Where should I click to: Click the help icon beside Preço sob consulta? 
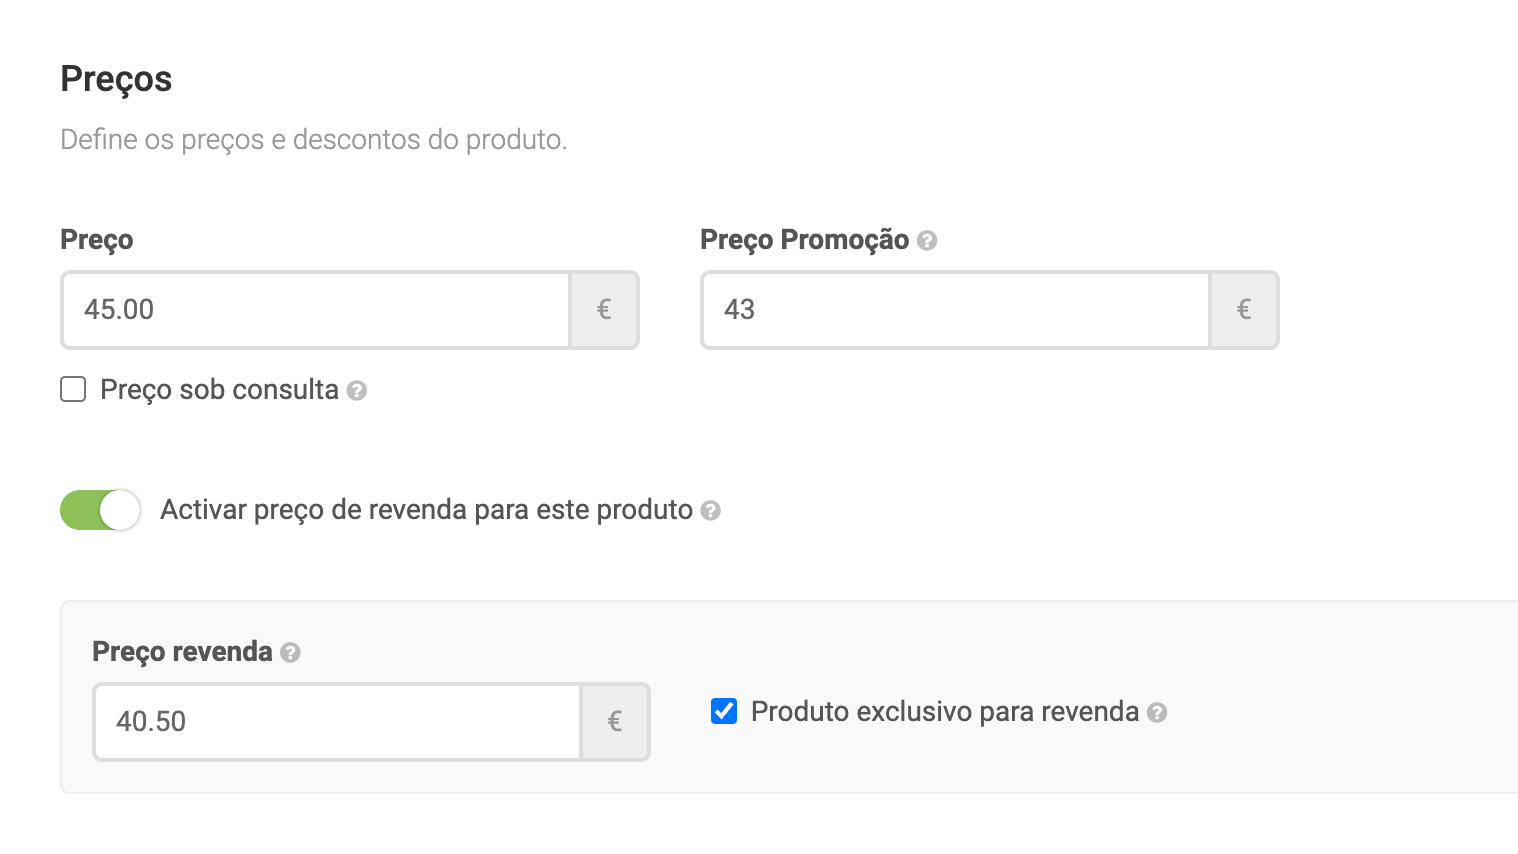pos(359,391)
